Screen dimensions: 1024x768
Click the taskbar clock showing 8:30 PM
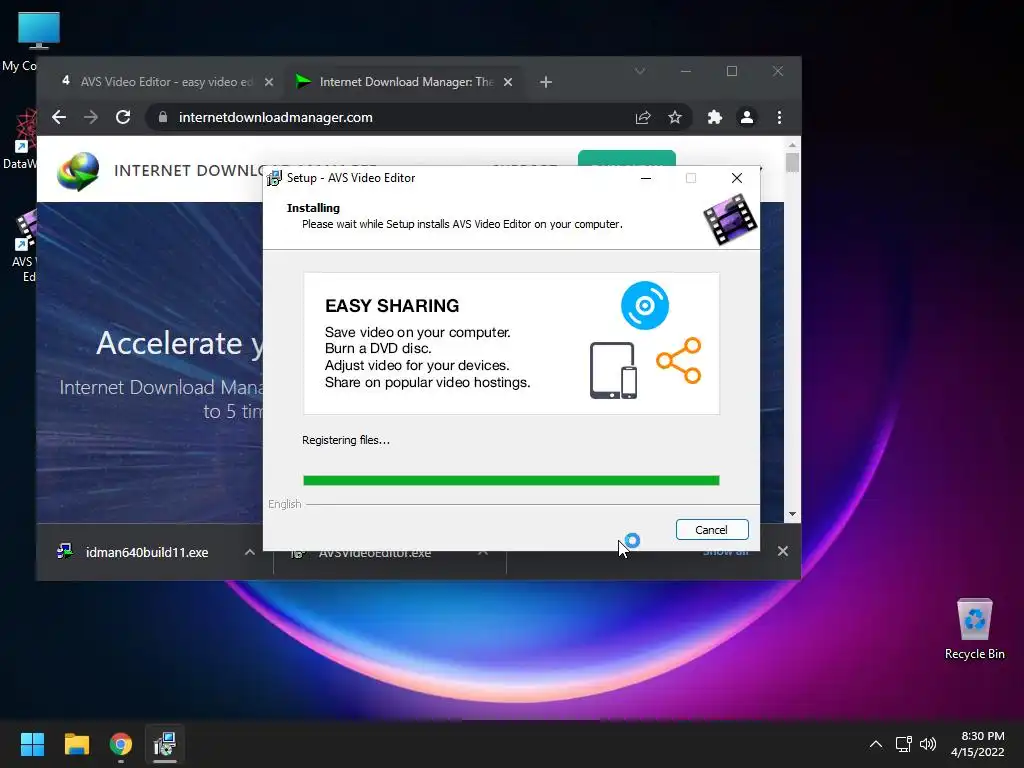tap(978, 744)
